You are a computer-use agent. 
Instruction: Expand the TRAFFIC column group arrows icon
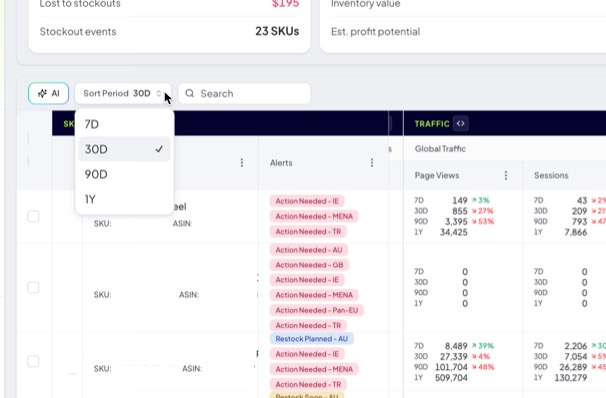(460, 124)
